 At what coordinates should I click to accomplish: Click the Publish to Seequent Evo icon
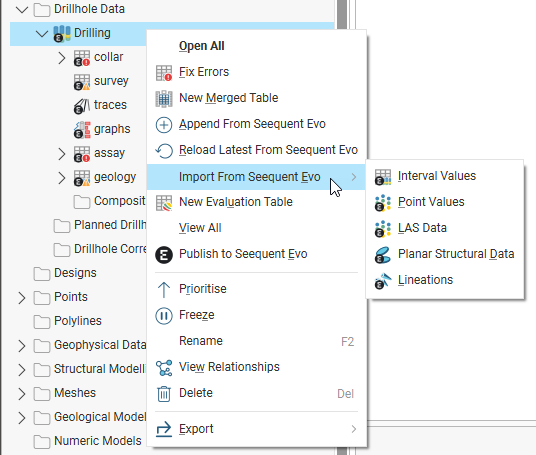pyautogui.click(x=164, y=255)
